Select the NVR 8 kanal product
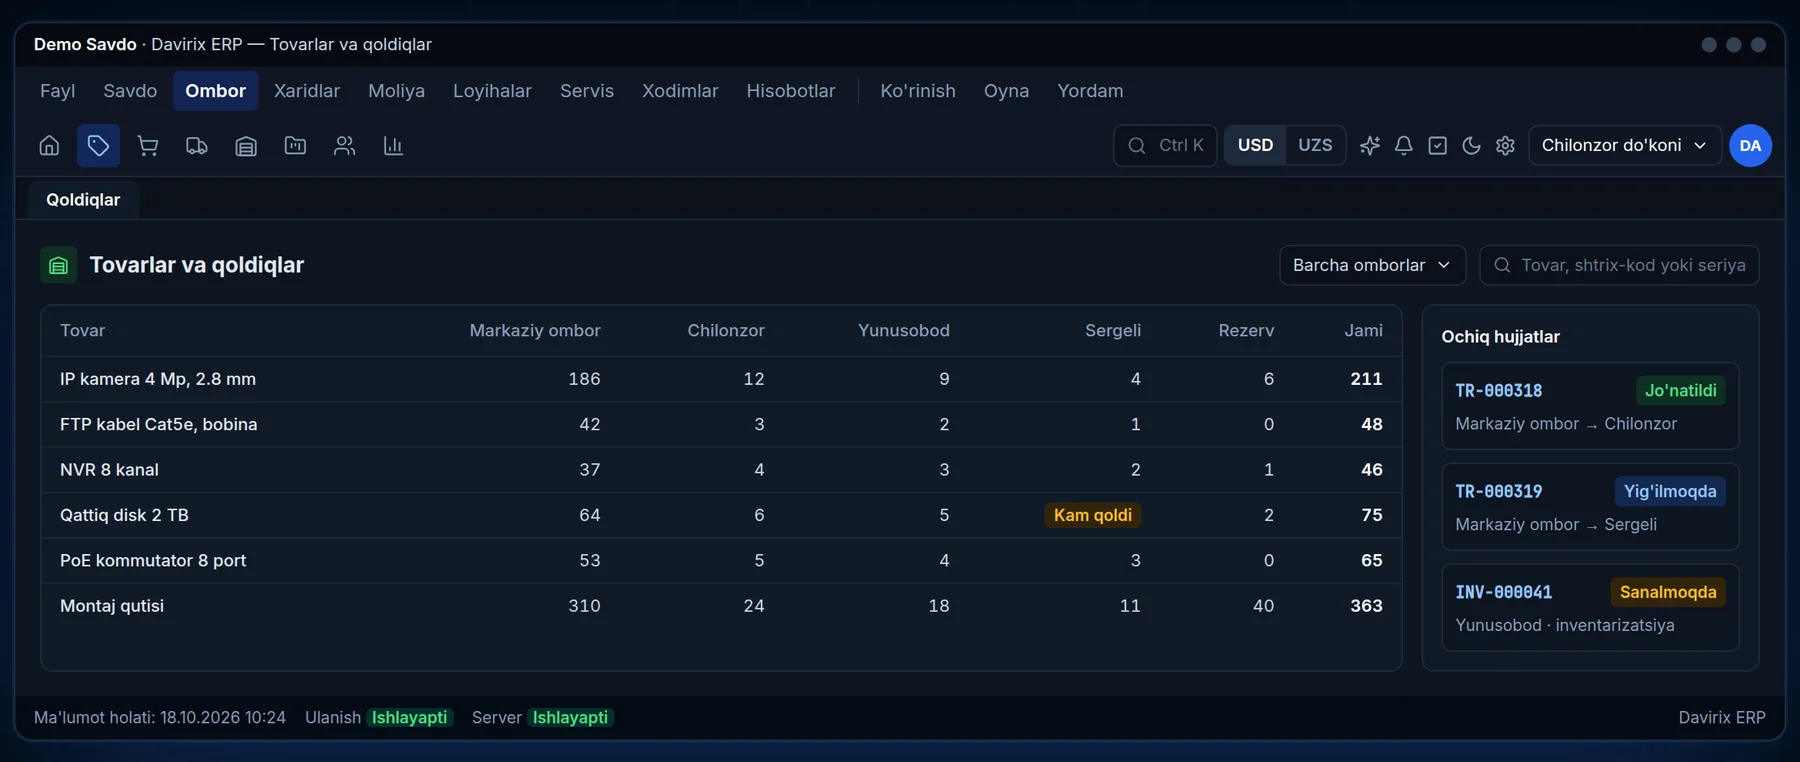Screen dimensions: 1800x762 (x=109, y=470)
